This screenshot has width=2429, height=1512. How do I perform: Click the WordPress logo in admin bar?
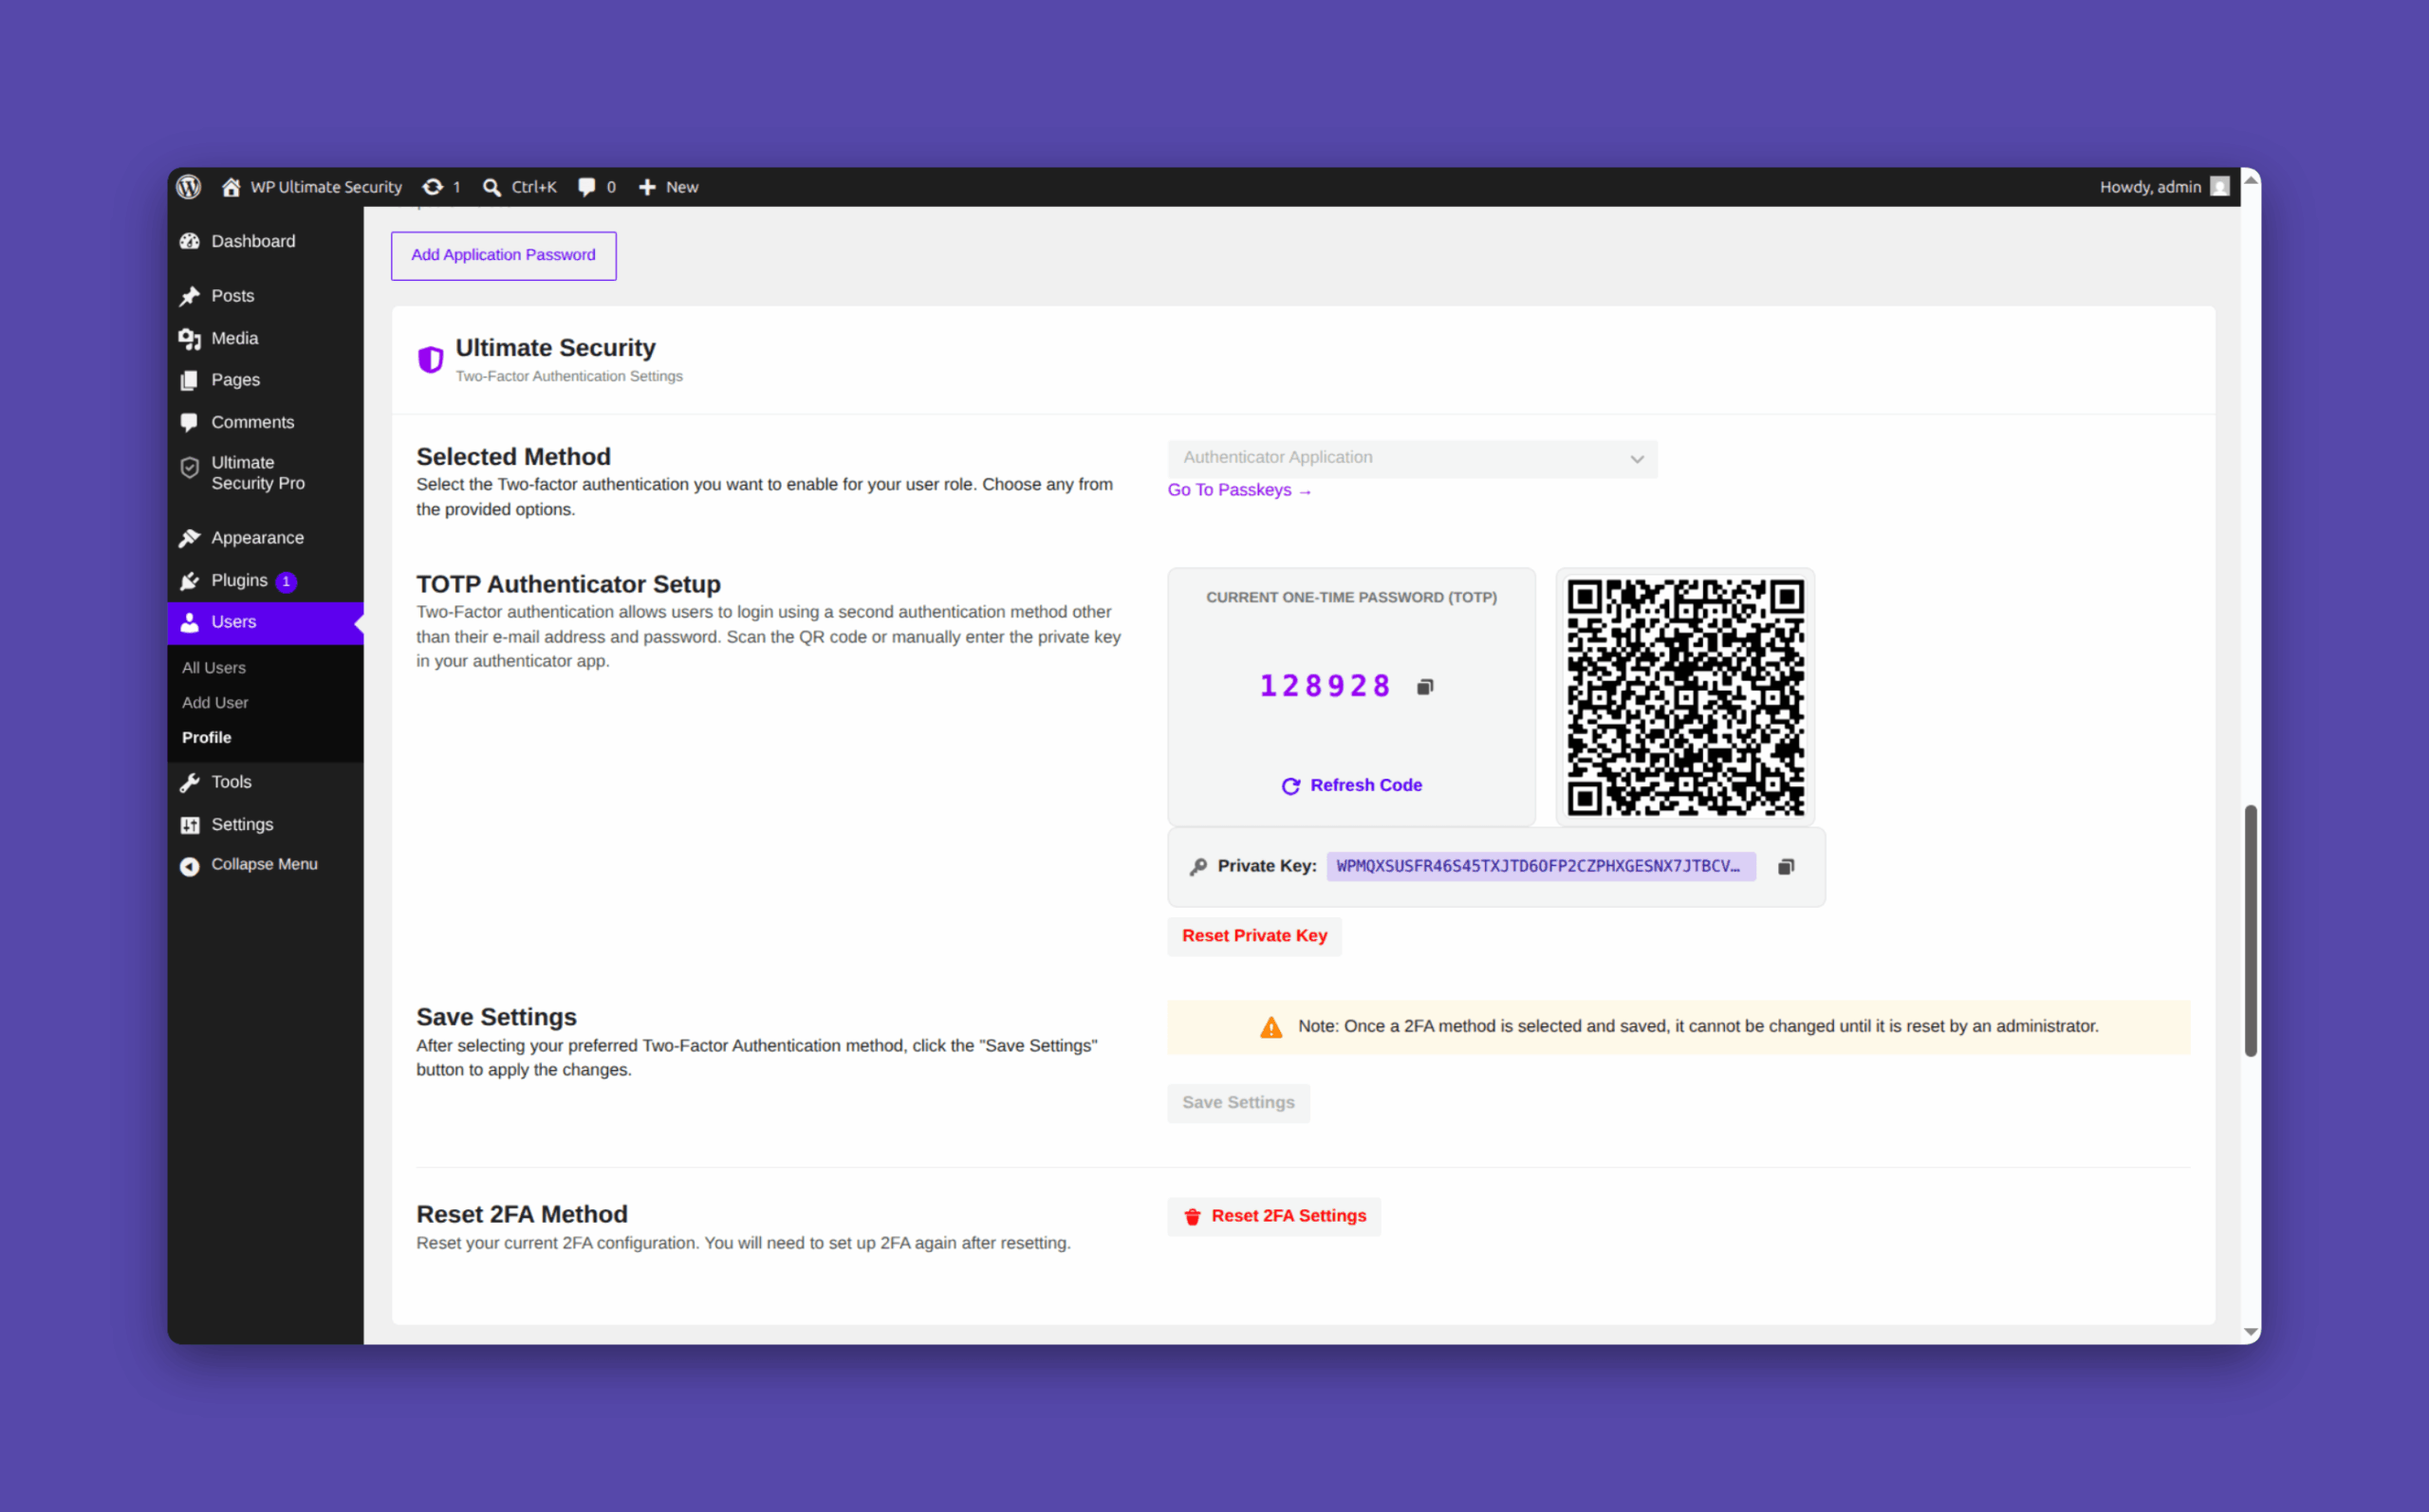189,187
